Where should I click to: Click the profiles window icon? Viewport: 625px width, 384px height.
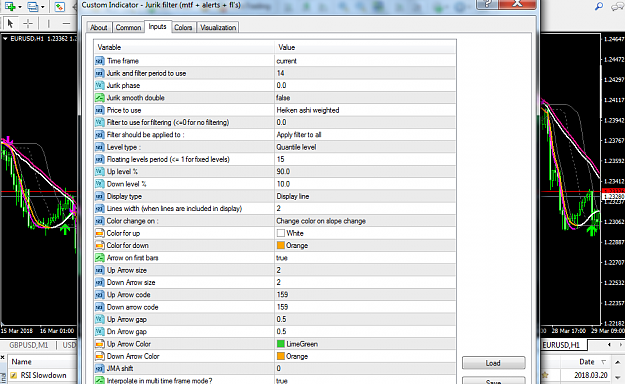(33, 6)
